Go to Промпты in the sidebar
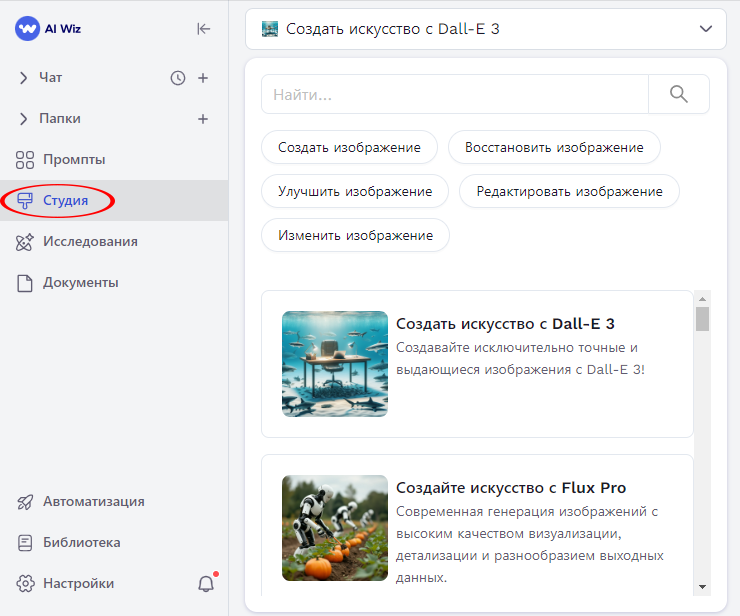The image size is (740, 616). tap(74, 160)
